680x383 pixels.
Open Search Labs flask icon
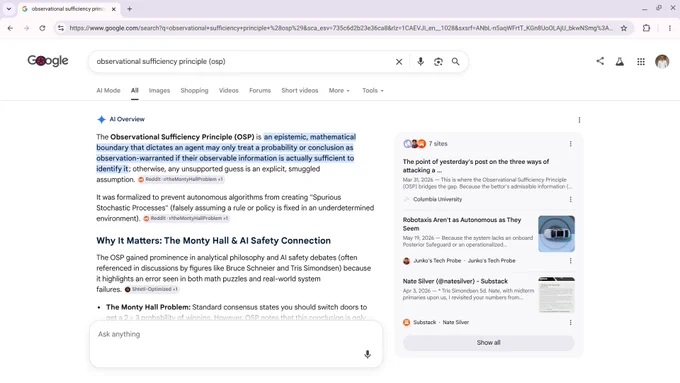620,62
